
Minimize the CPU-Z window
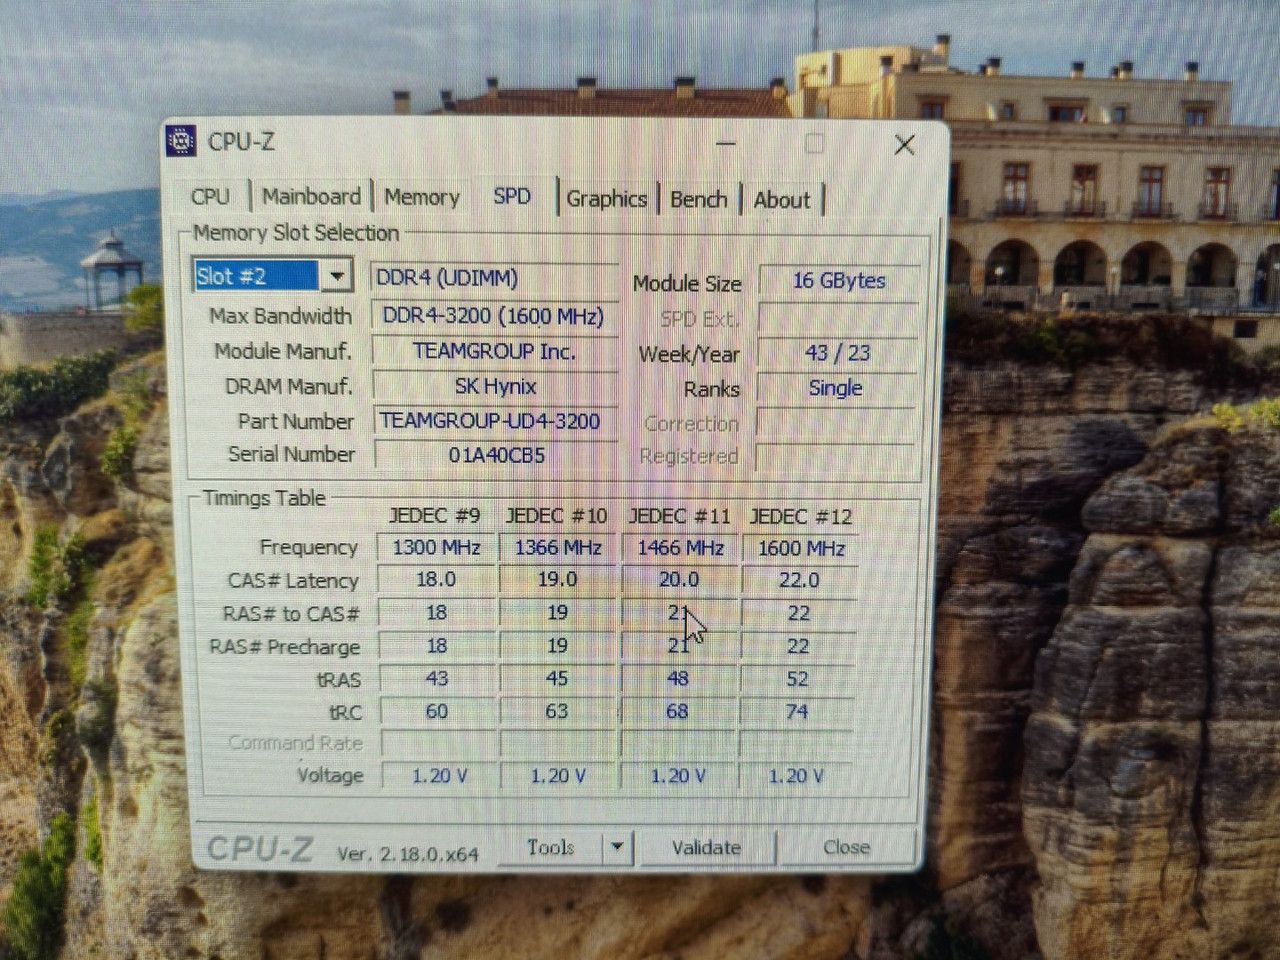[x=726, y=144]
